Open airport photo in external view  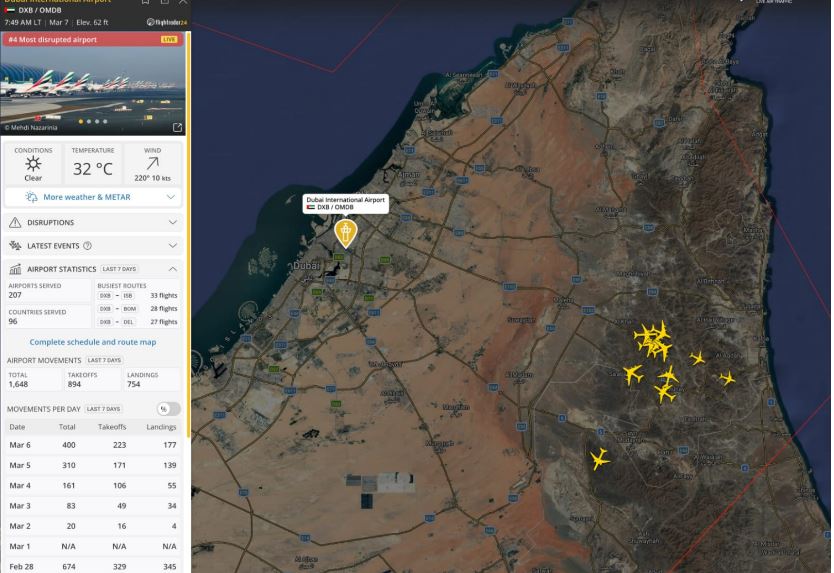pos(177,127)
